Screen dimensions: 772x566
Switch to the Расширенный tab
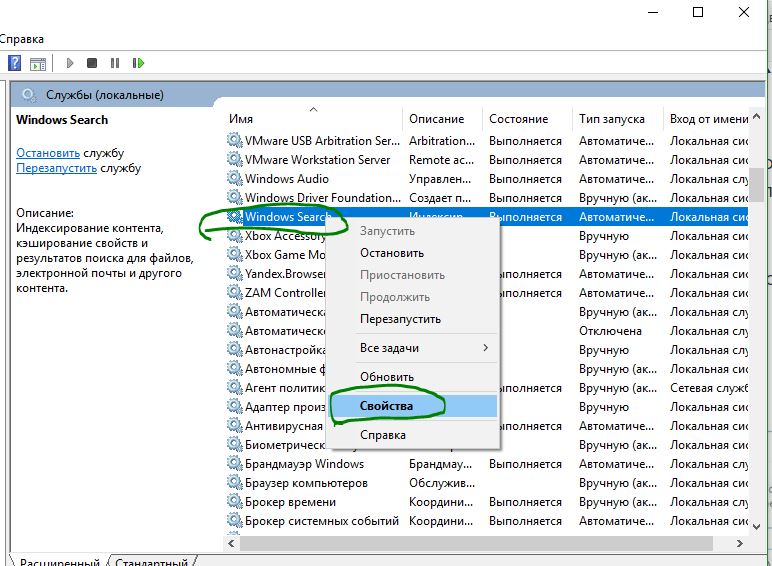tap(60, 561)
